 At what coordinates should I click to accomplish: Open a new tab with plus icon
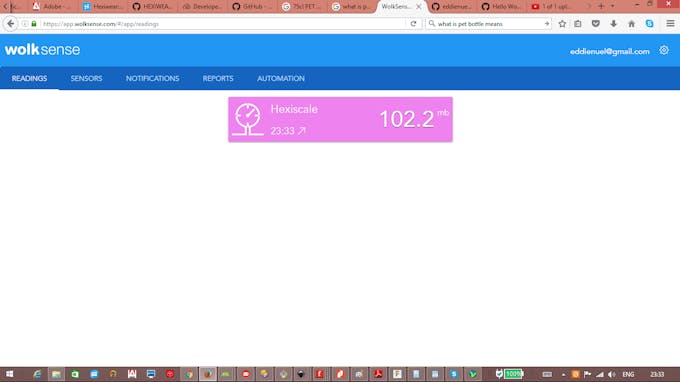(601, 6)
